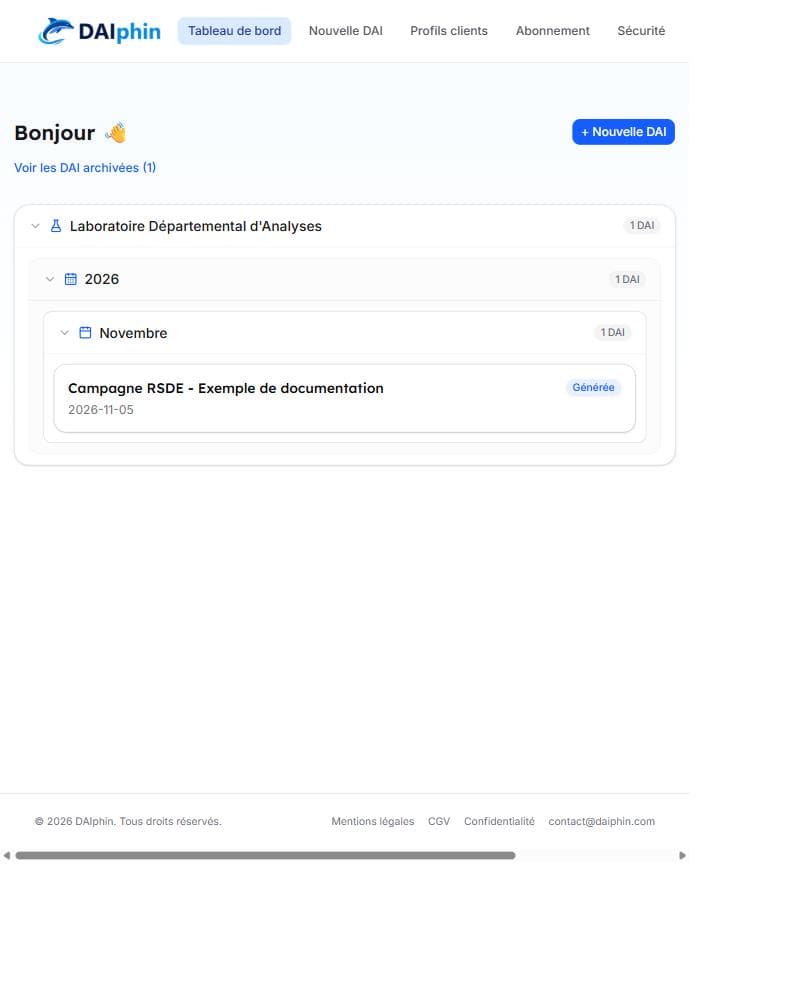Click the Générée status badge
The height and width of the screenshot is (1000, 800).
tap(593, 387)
